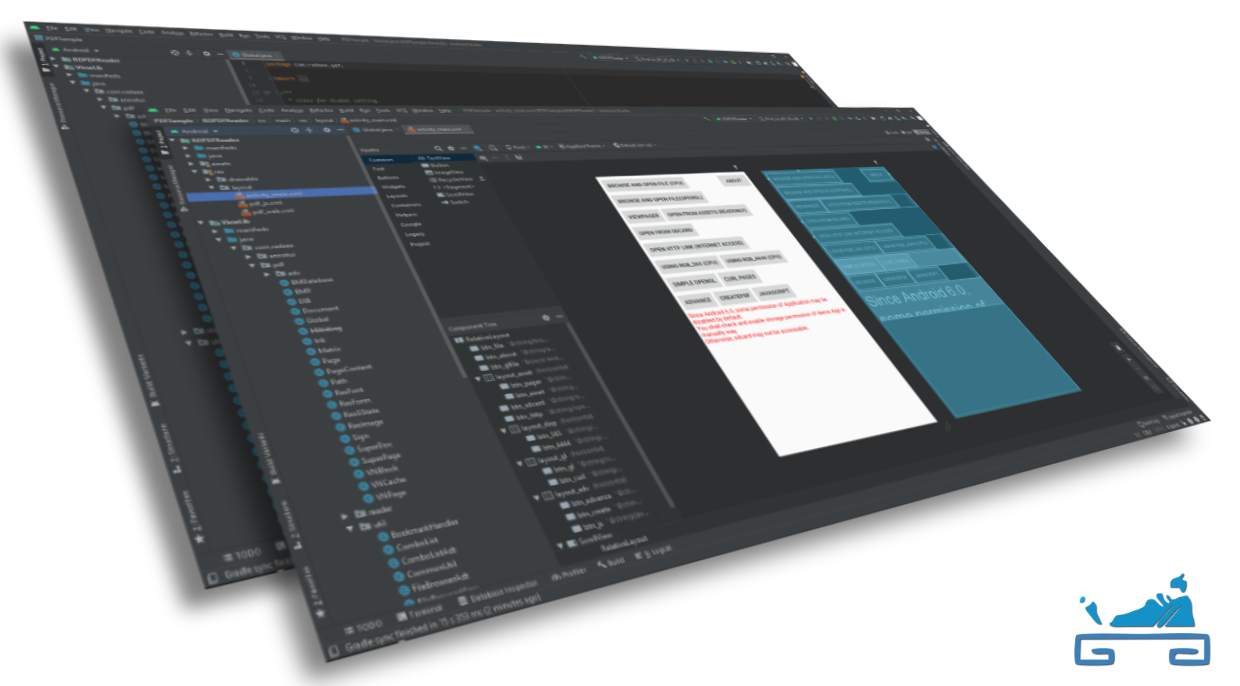Open the Logcat tool window tab
The image size is (1240, 686).
coord(655,552)
